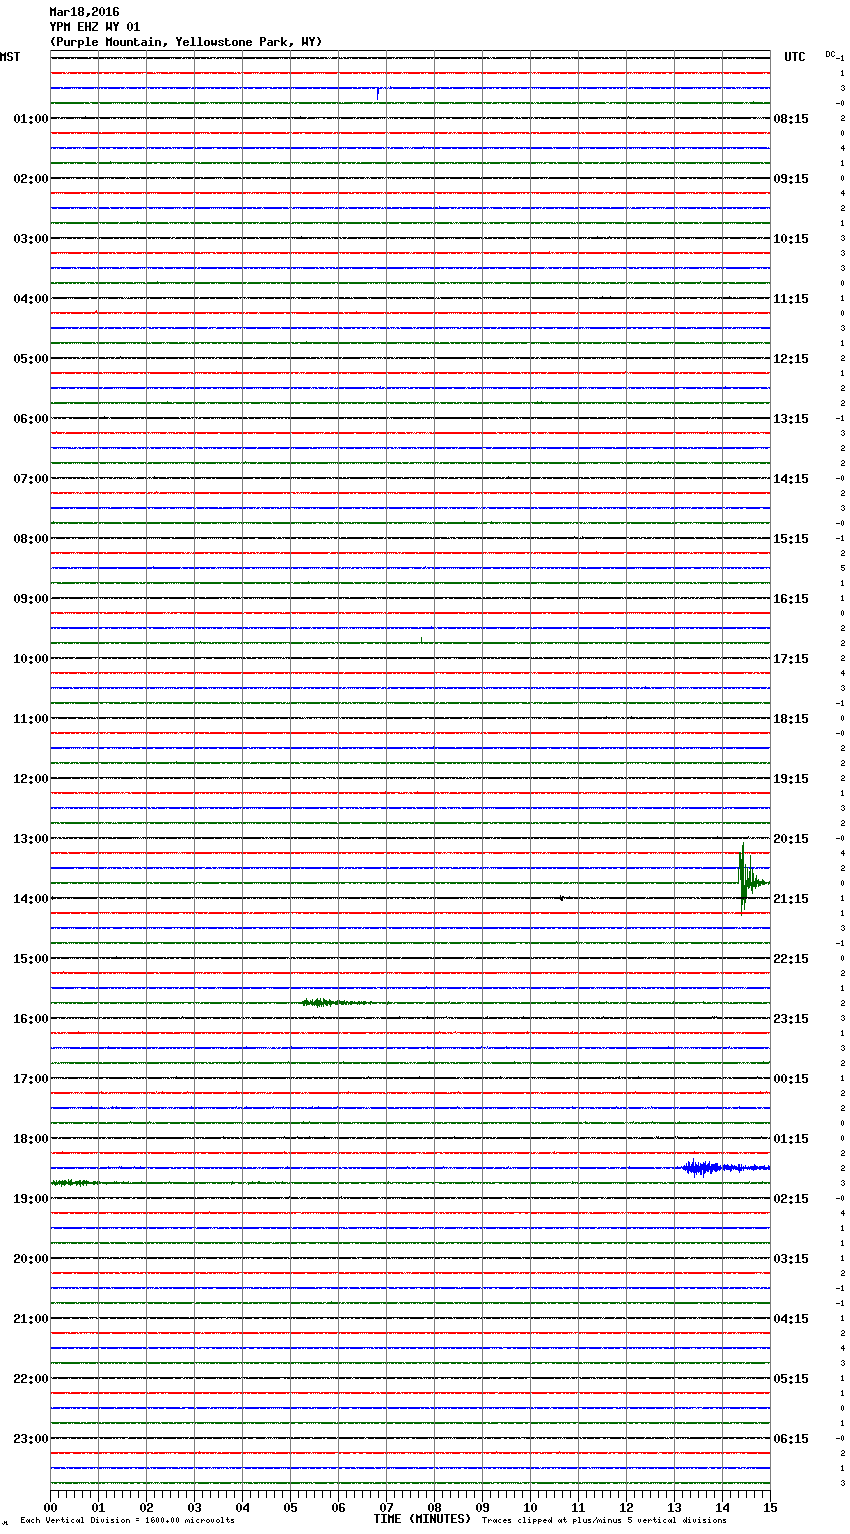Select the 18:00 MST time label
The width and height of the screenshot is (850, 1534).
tap(30, 1138)
